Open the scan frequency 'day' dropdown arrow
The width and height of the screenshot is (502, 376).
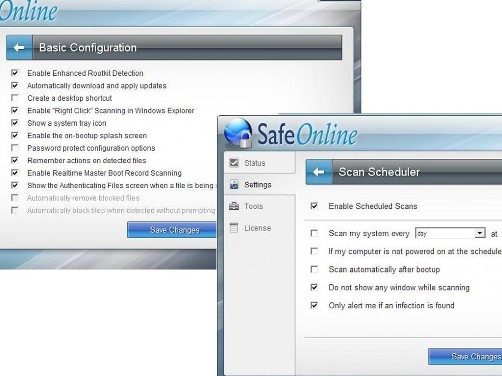(480, 233)
